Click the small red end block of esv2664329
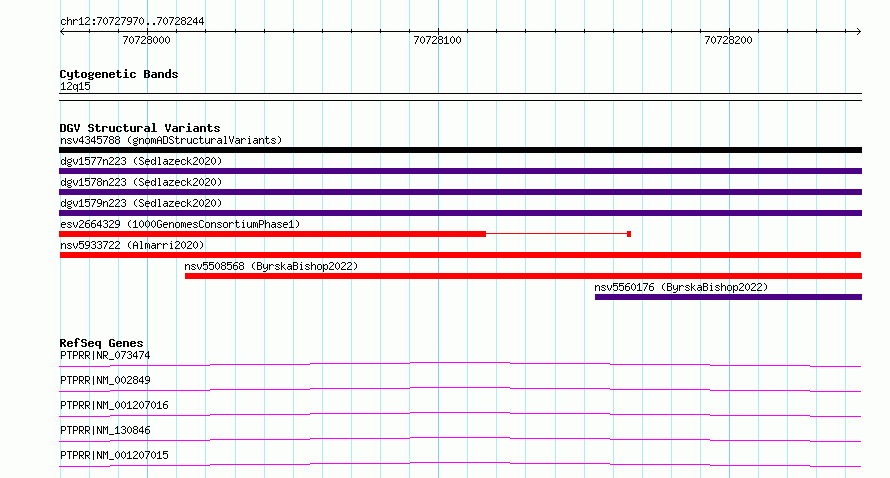890x478 pixels. coord(629,234)
